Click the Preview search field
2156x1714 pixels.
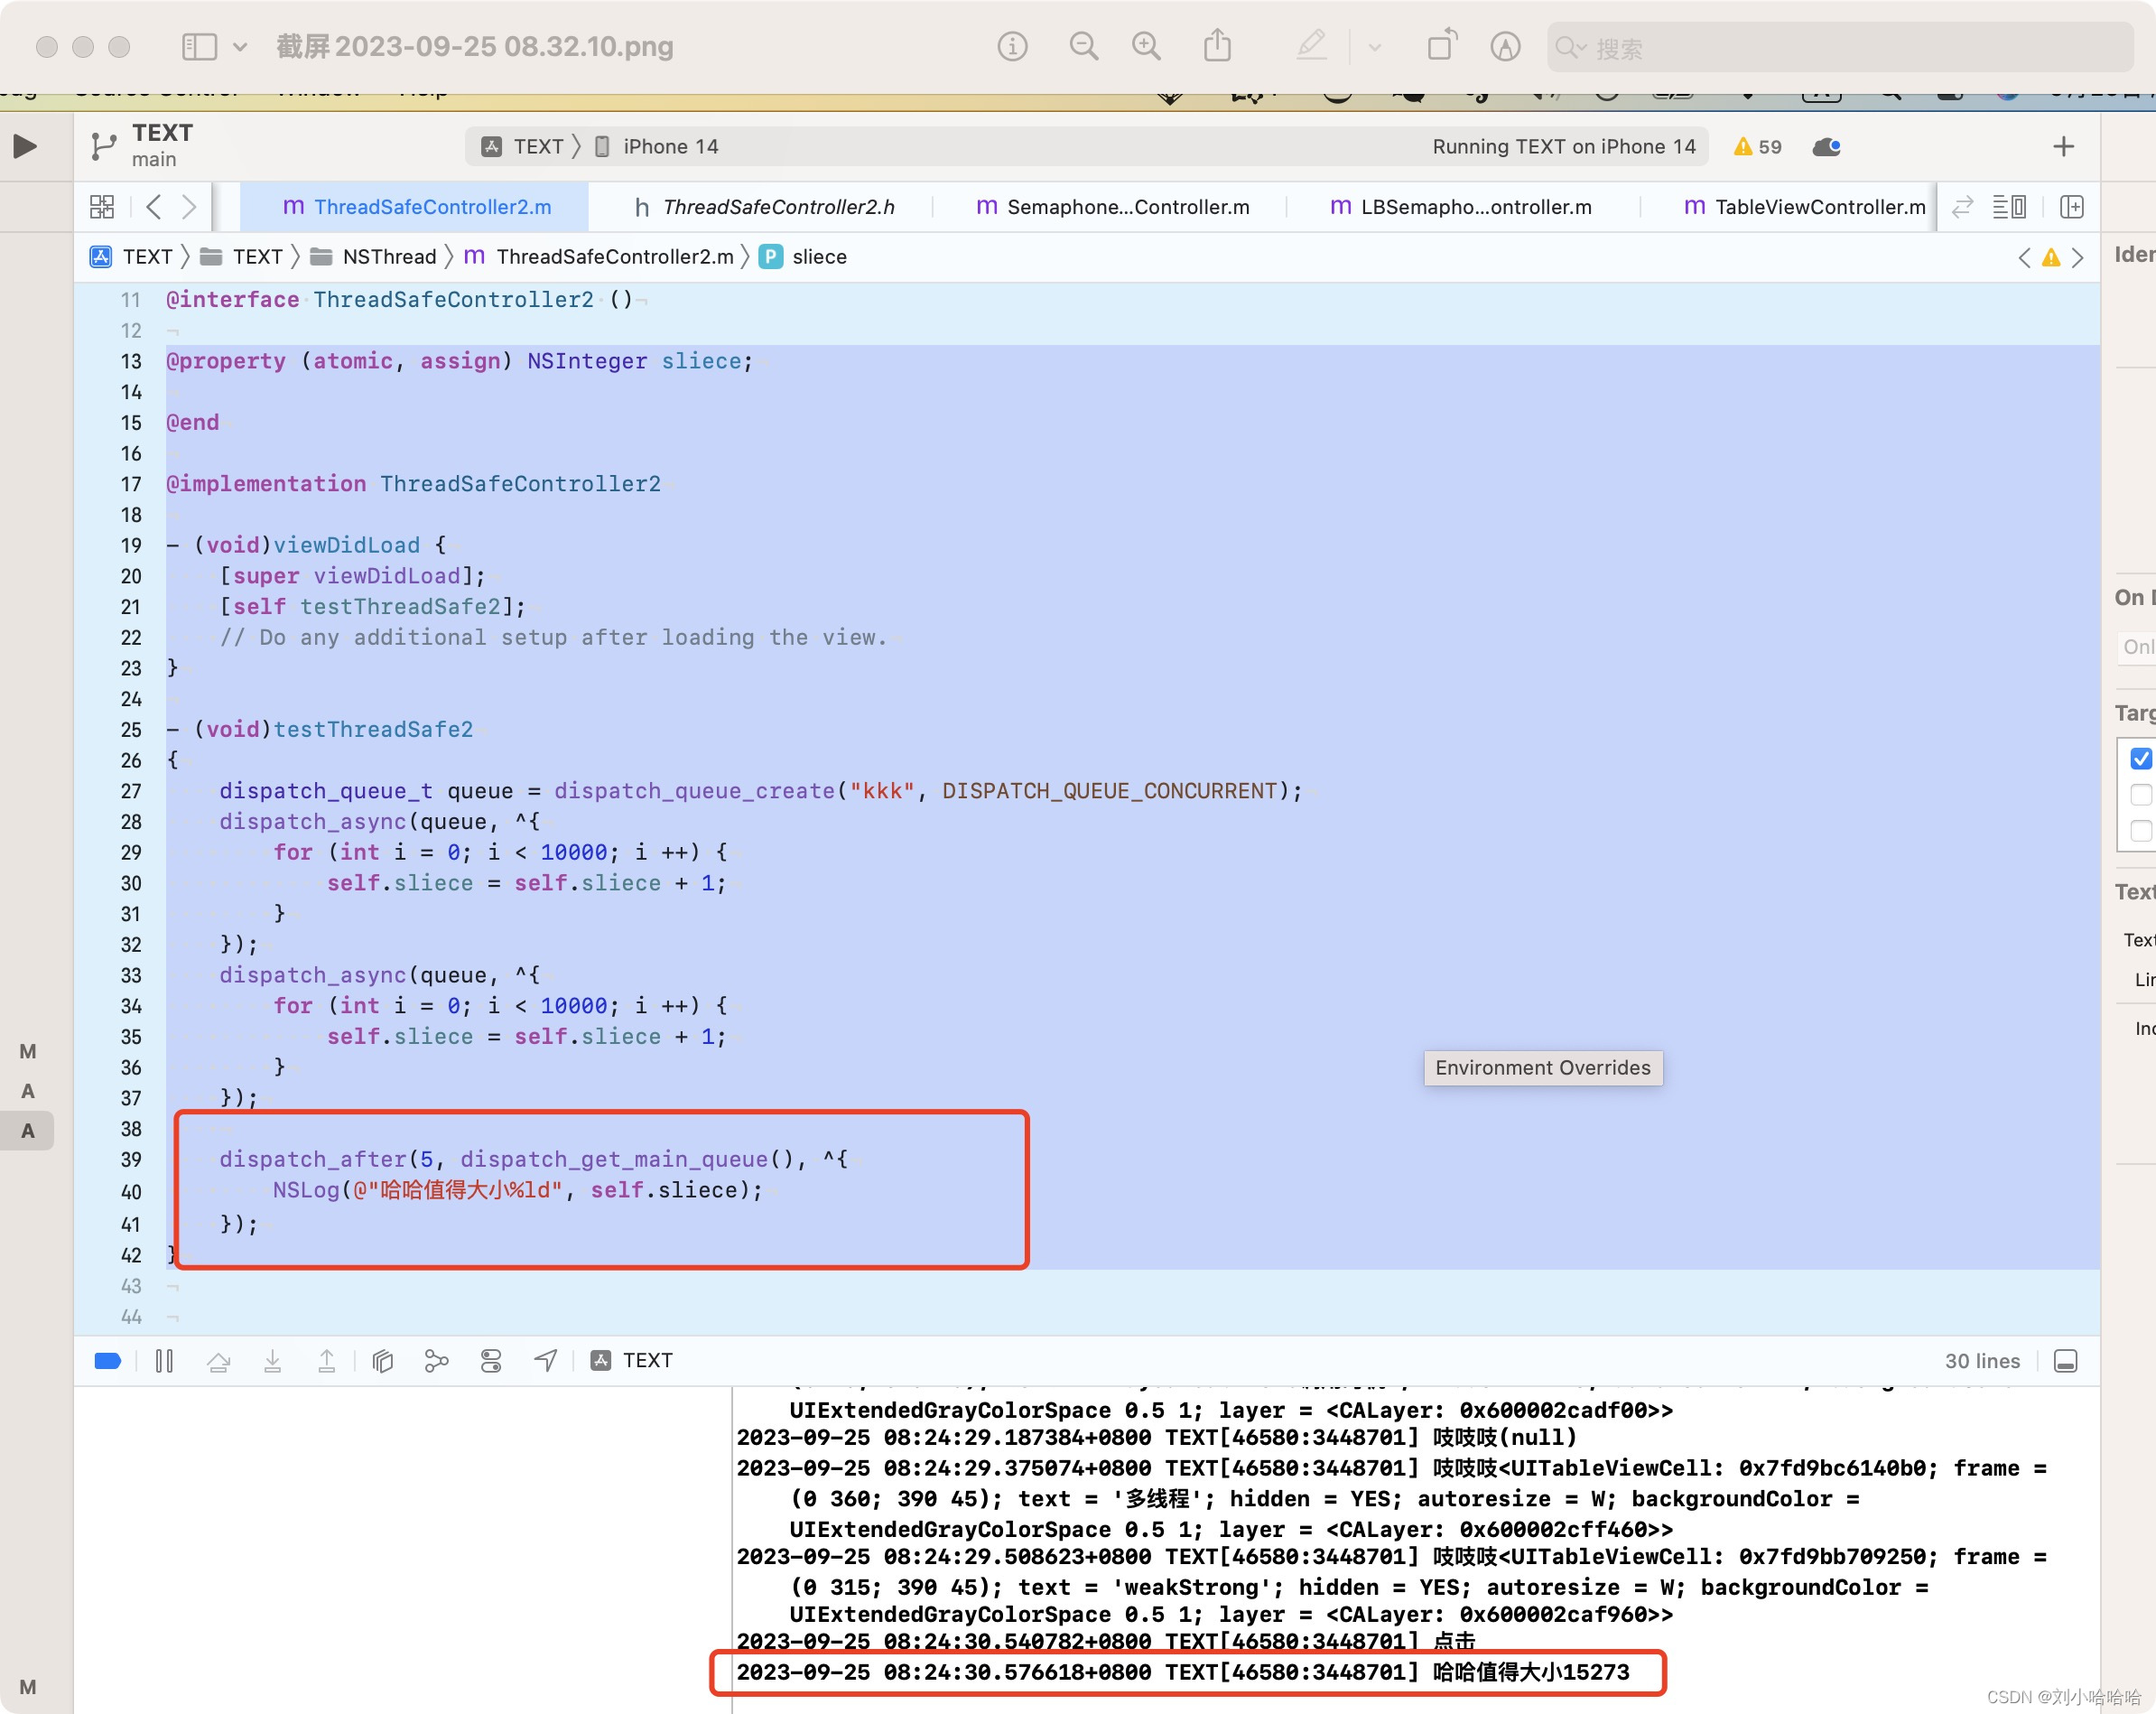1840,47
